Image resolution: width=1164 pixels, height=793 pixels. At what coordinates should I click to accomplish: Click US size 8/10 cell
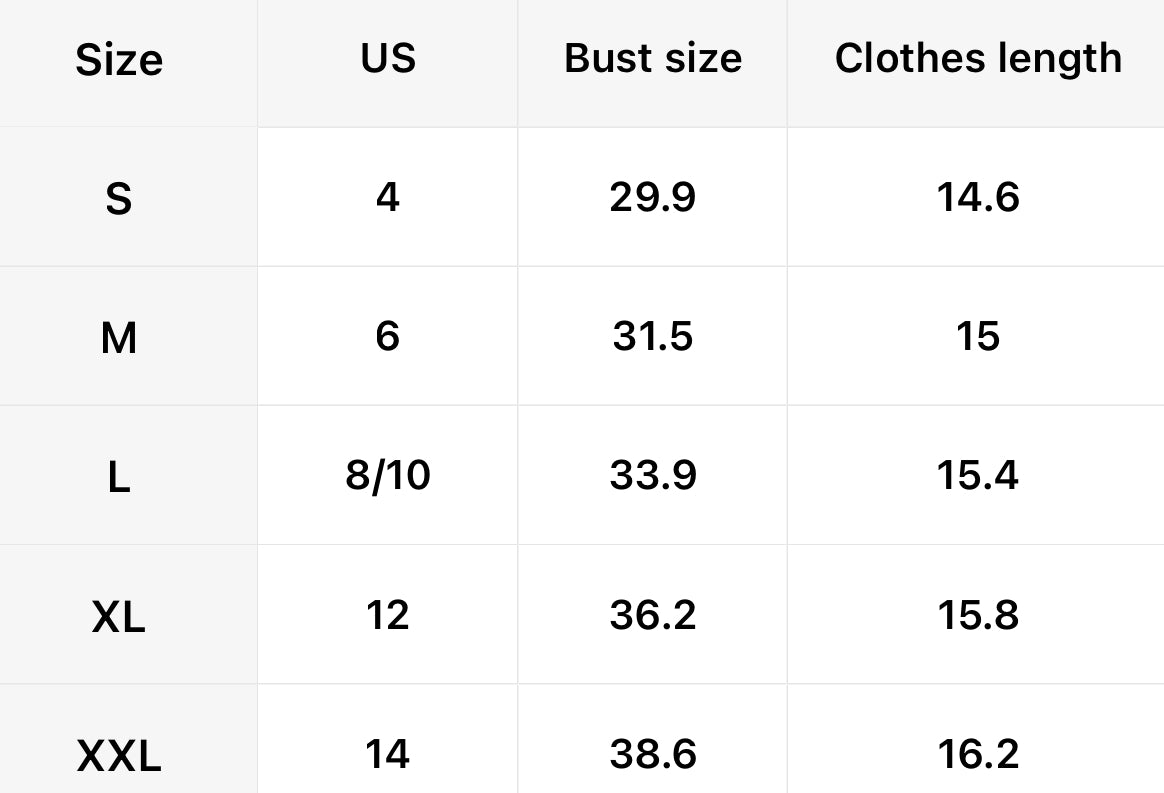388,476
